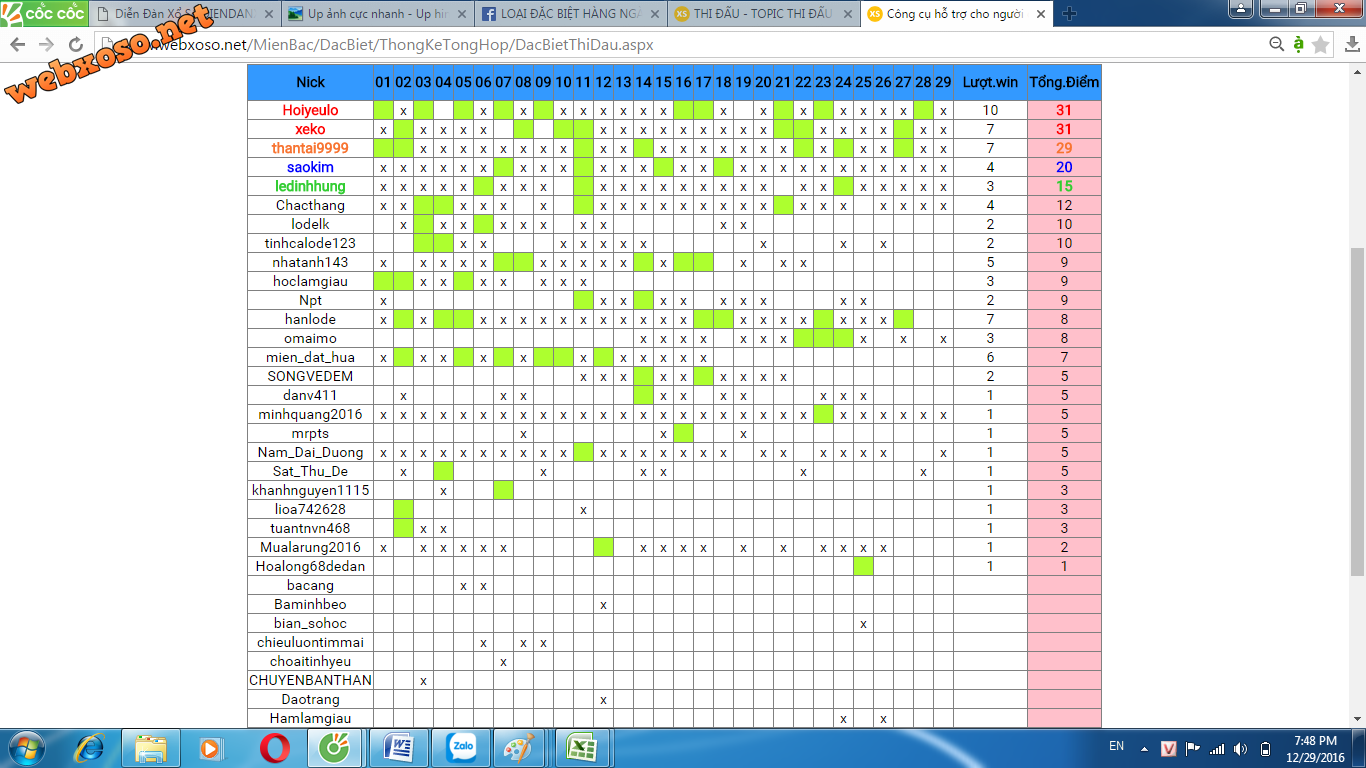Reload the page with the refresh icon

coord(76,45)
